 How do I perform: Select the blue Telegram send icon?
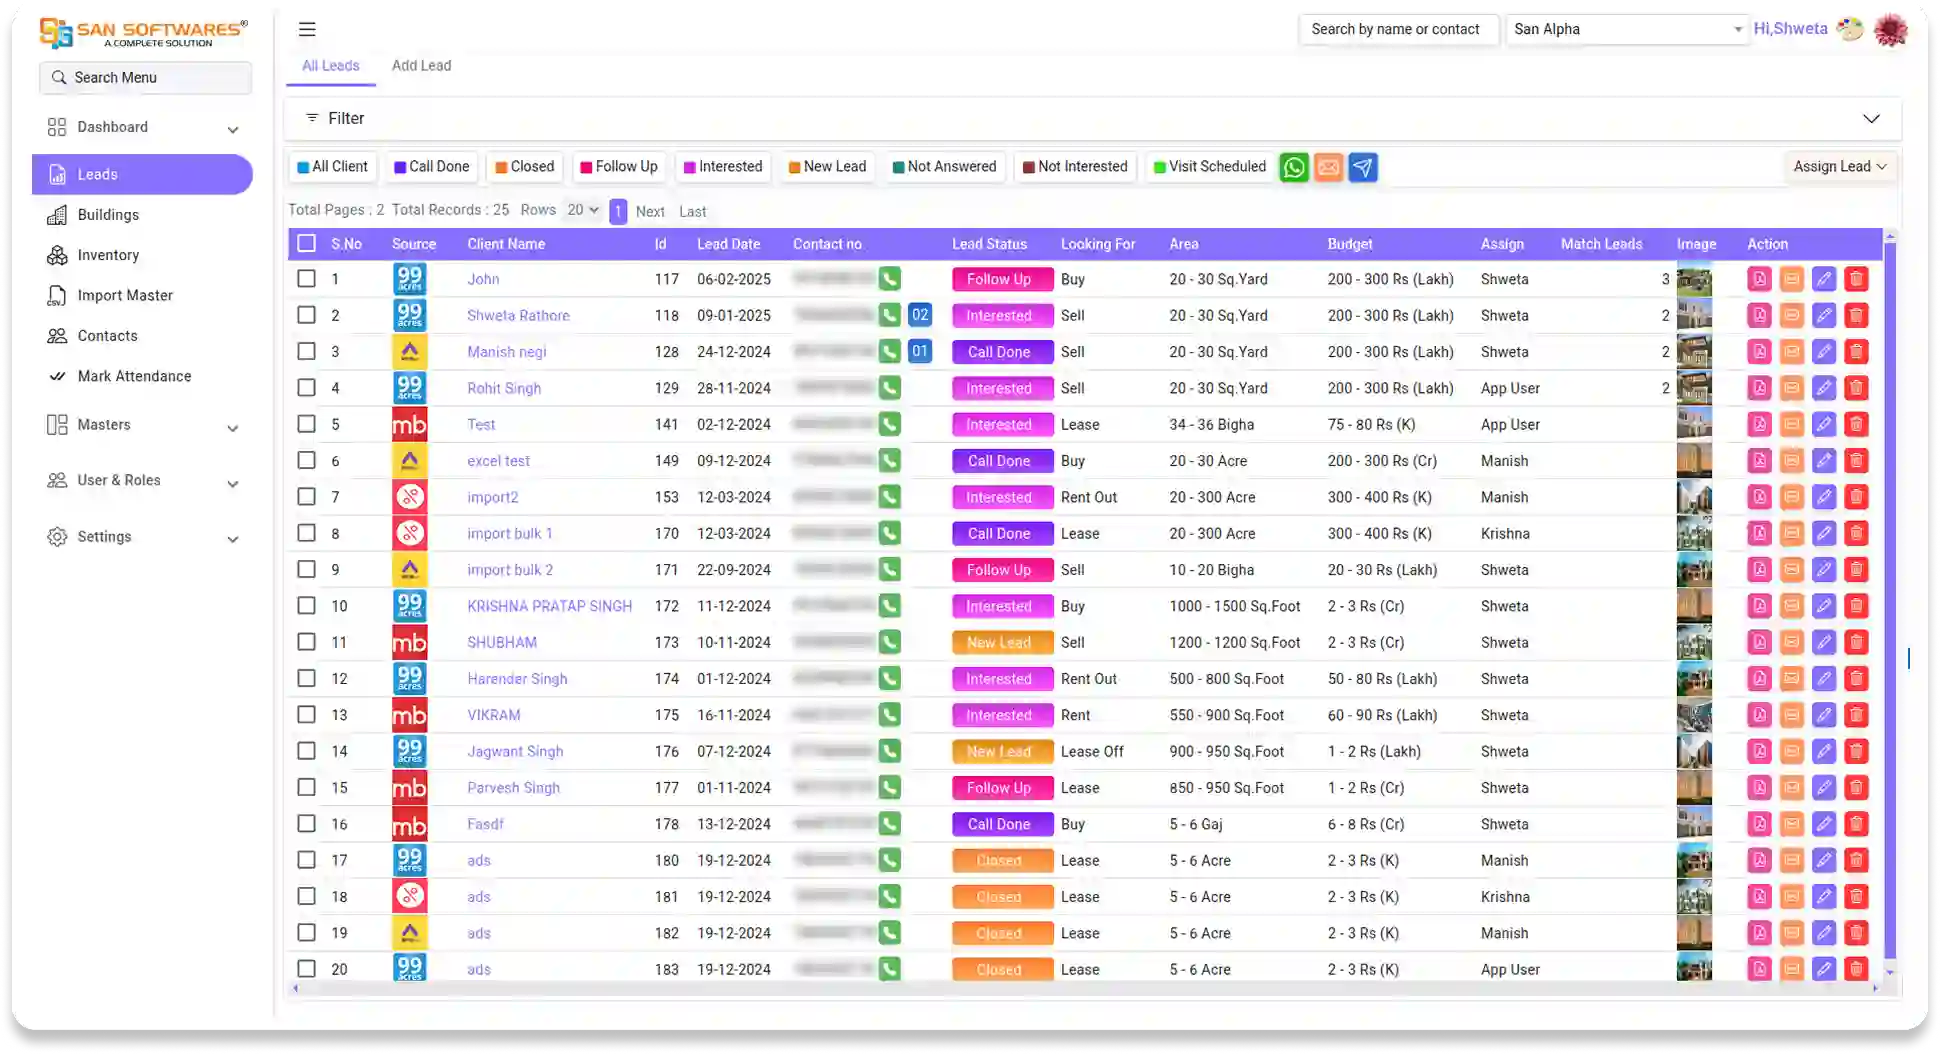[1362, 167]
